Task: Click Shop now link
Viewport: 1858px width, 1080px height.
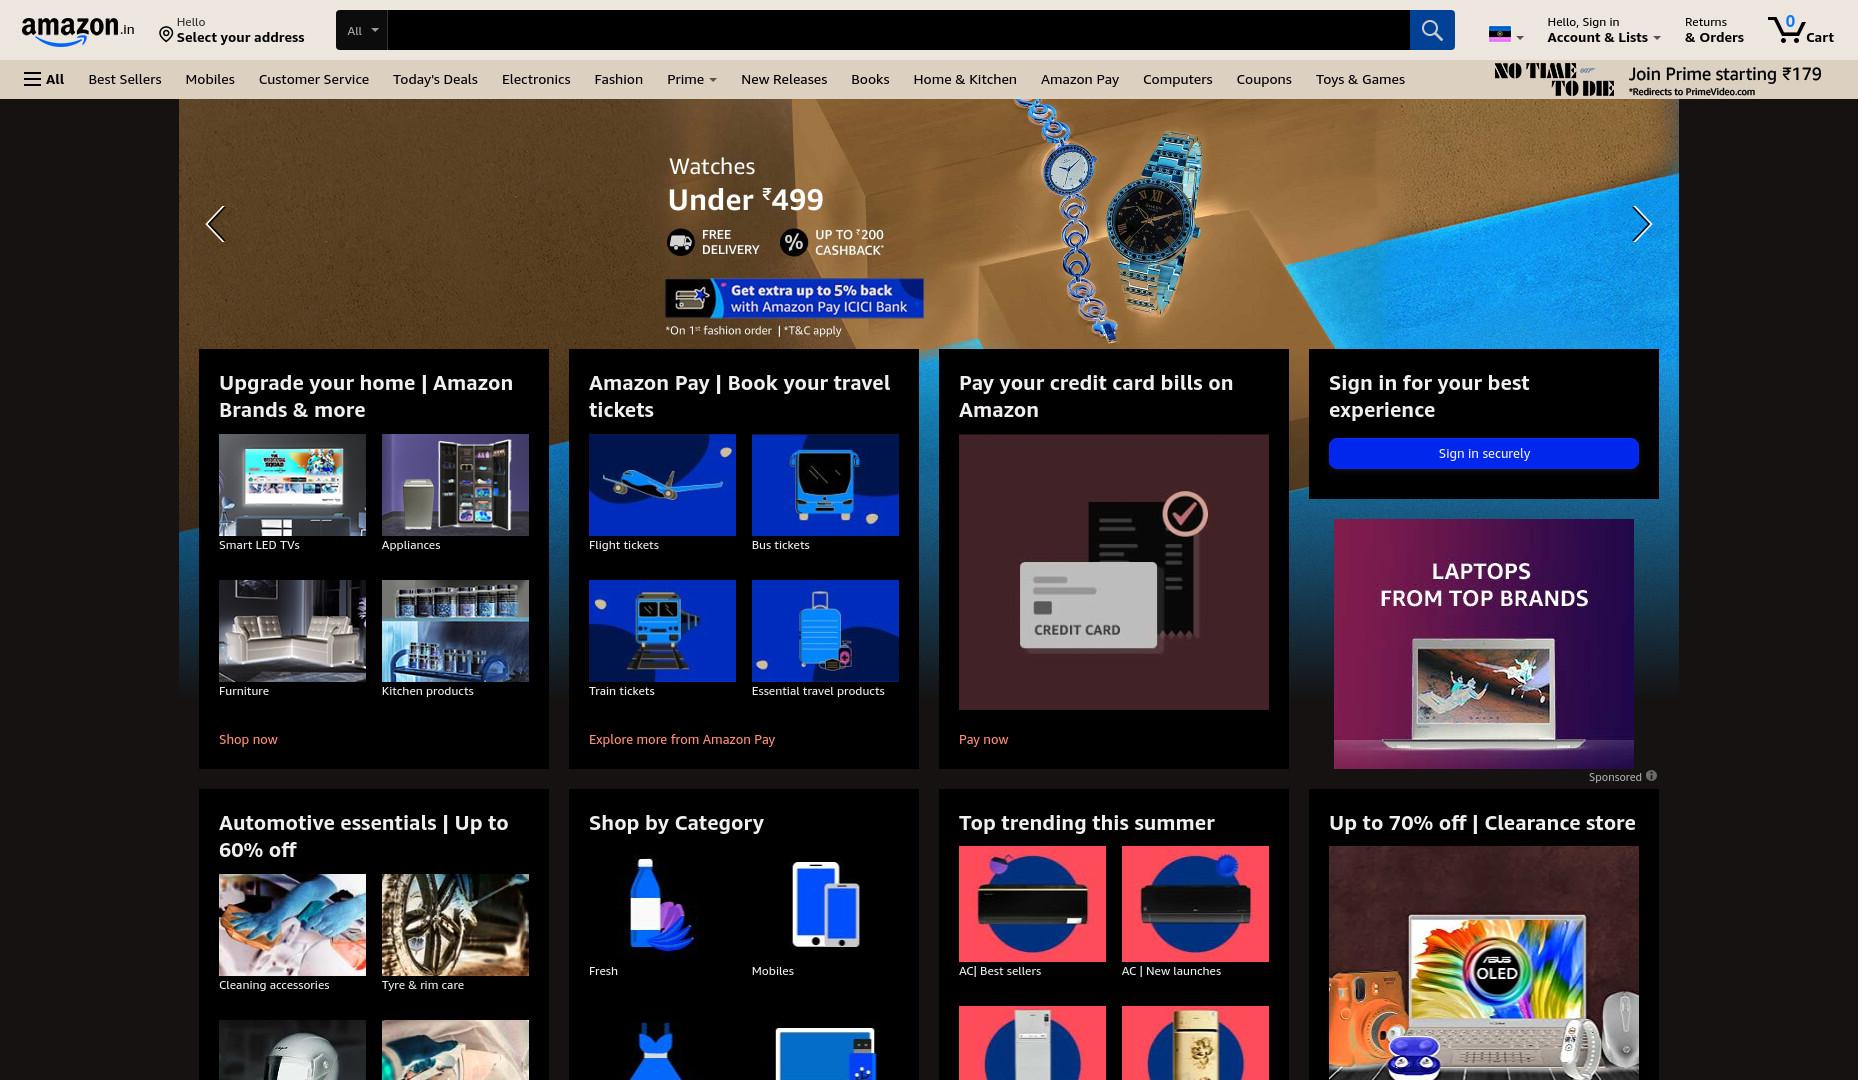Action: click(x=248, y=739)
